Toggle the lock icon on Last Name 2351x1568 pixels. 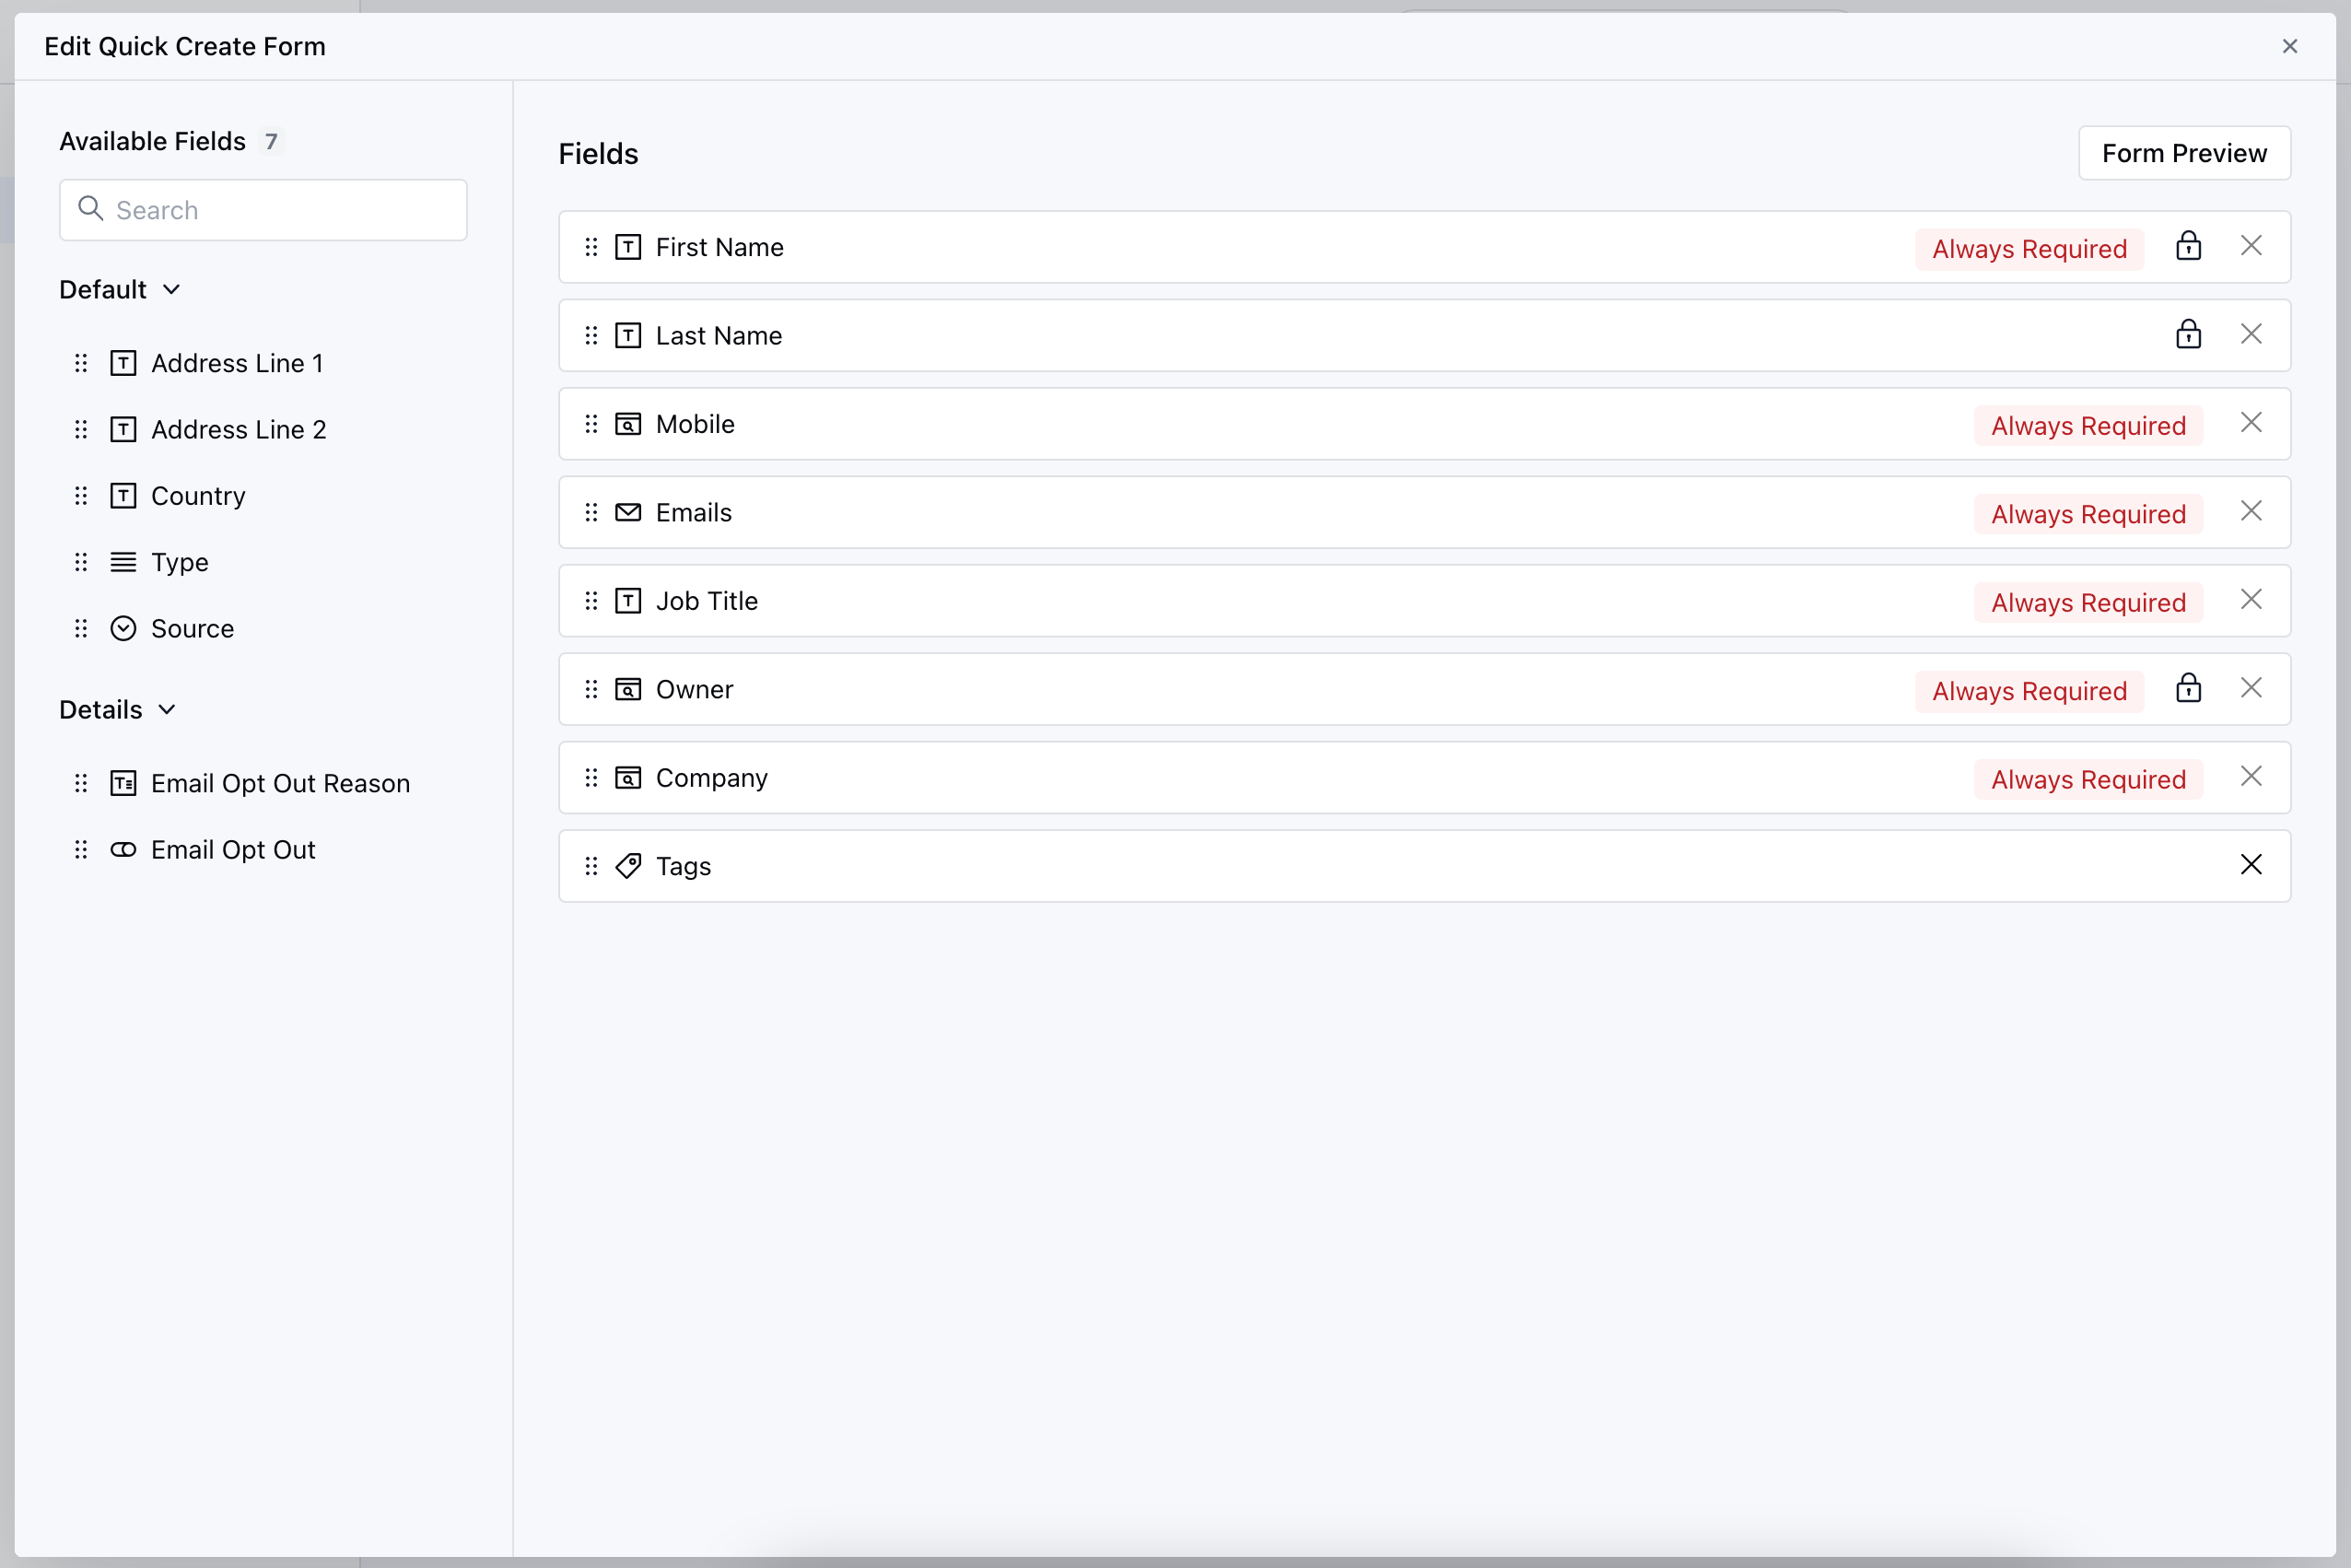pyautogui.click(x=2188, y=334)
